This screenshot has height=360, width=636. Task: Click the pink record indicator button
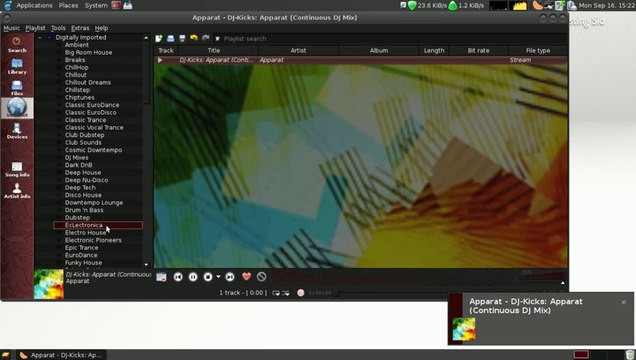(301, 293)
